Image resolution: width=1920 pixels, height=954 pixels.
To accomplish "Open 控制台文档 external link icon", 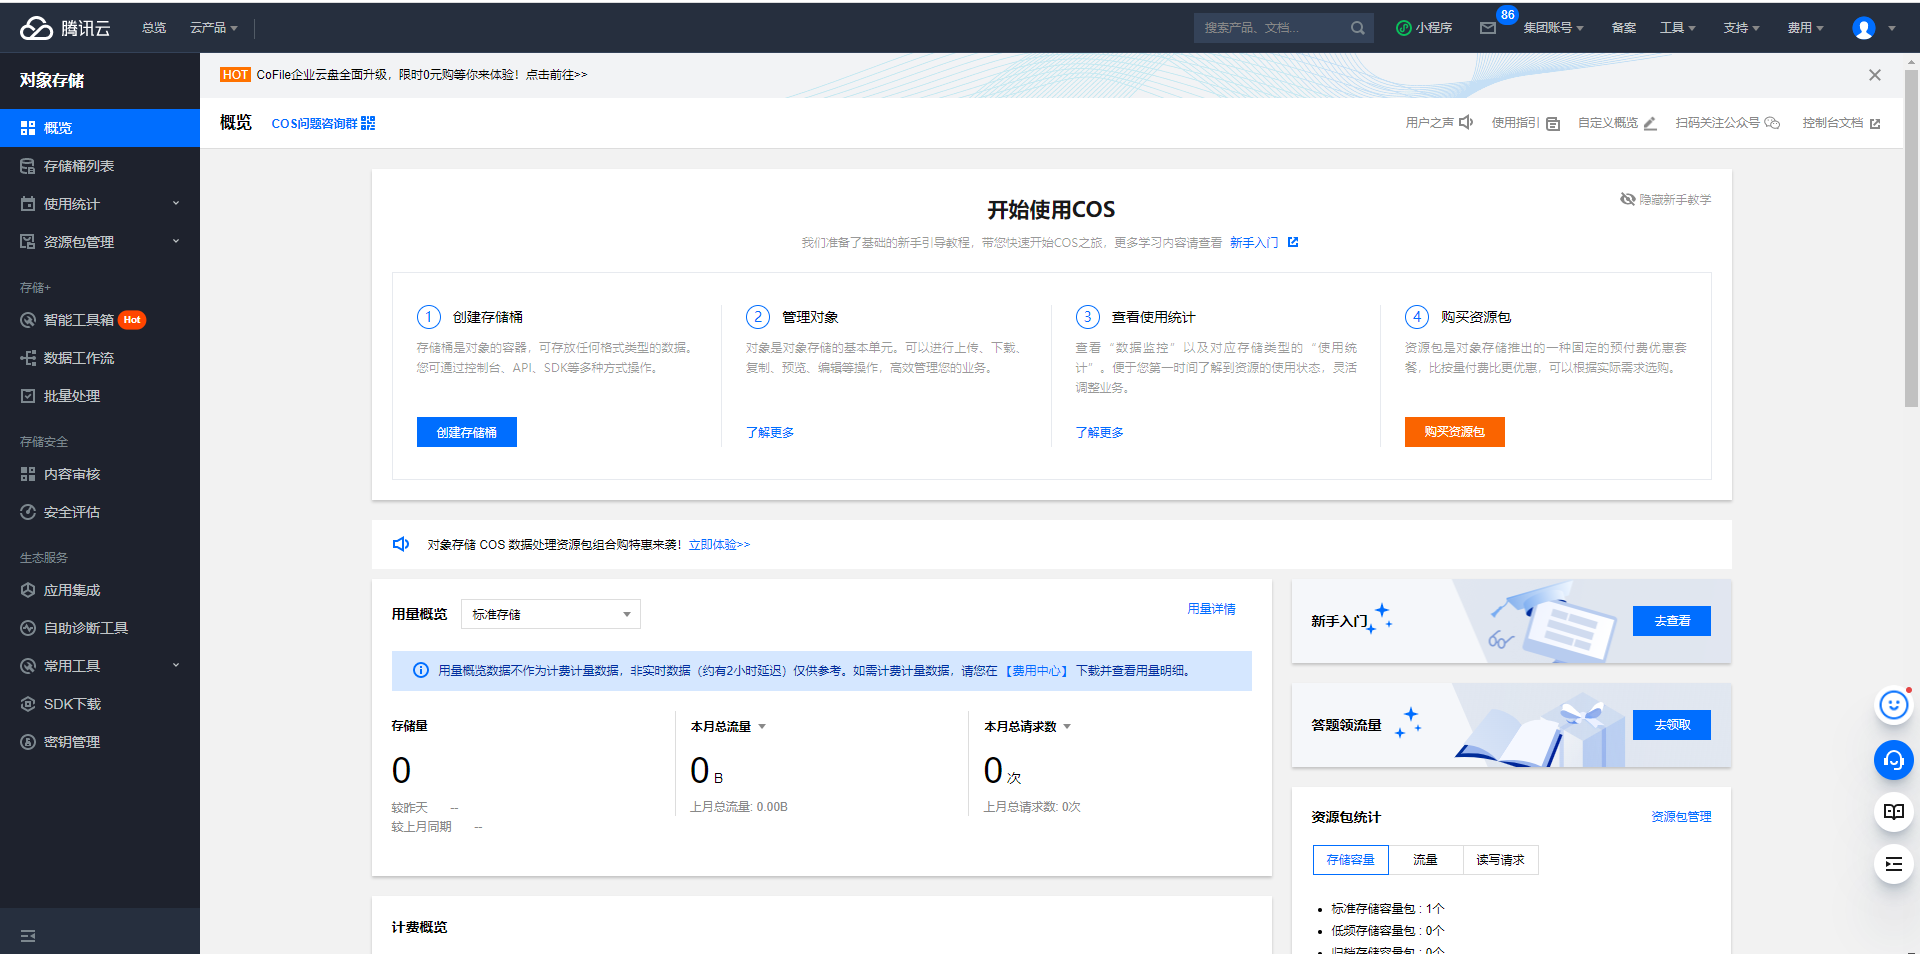I will pyautogui.click(x=1875, y=123).
